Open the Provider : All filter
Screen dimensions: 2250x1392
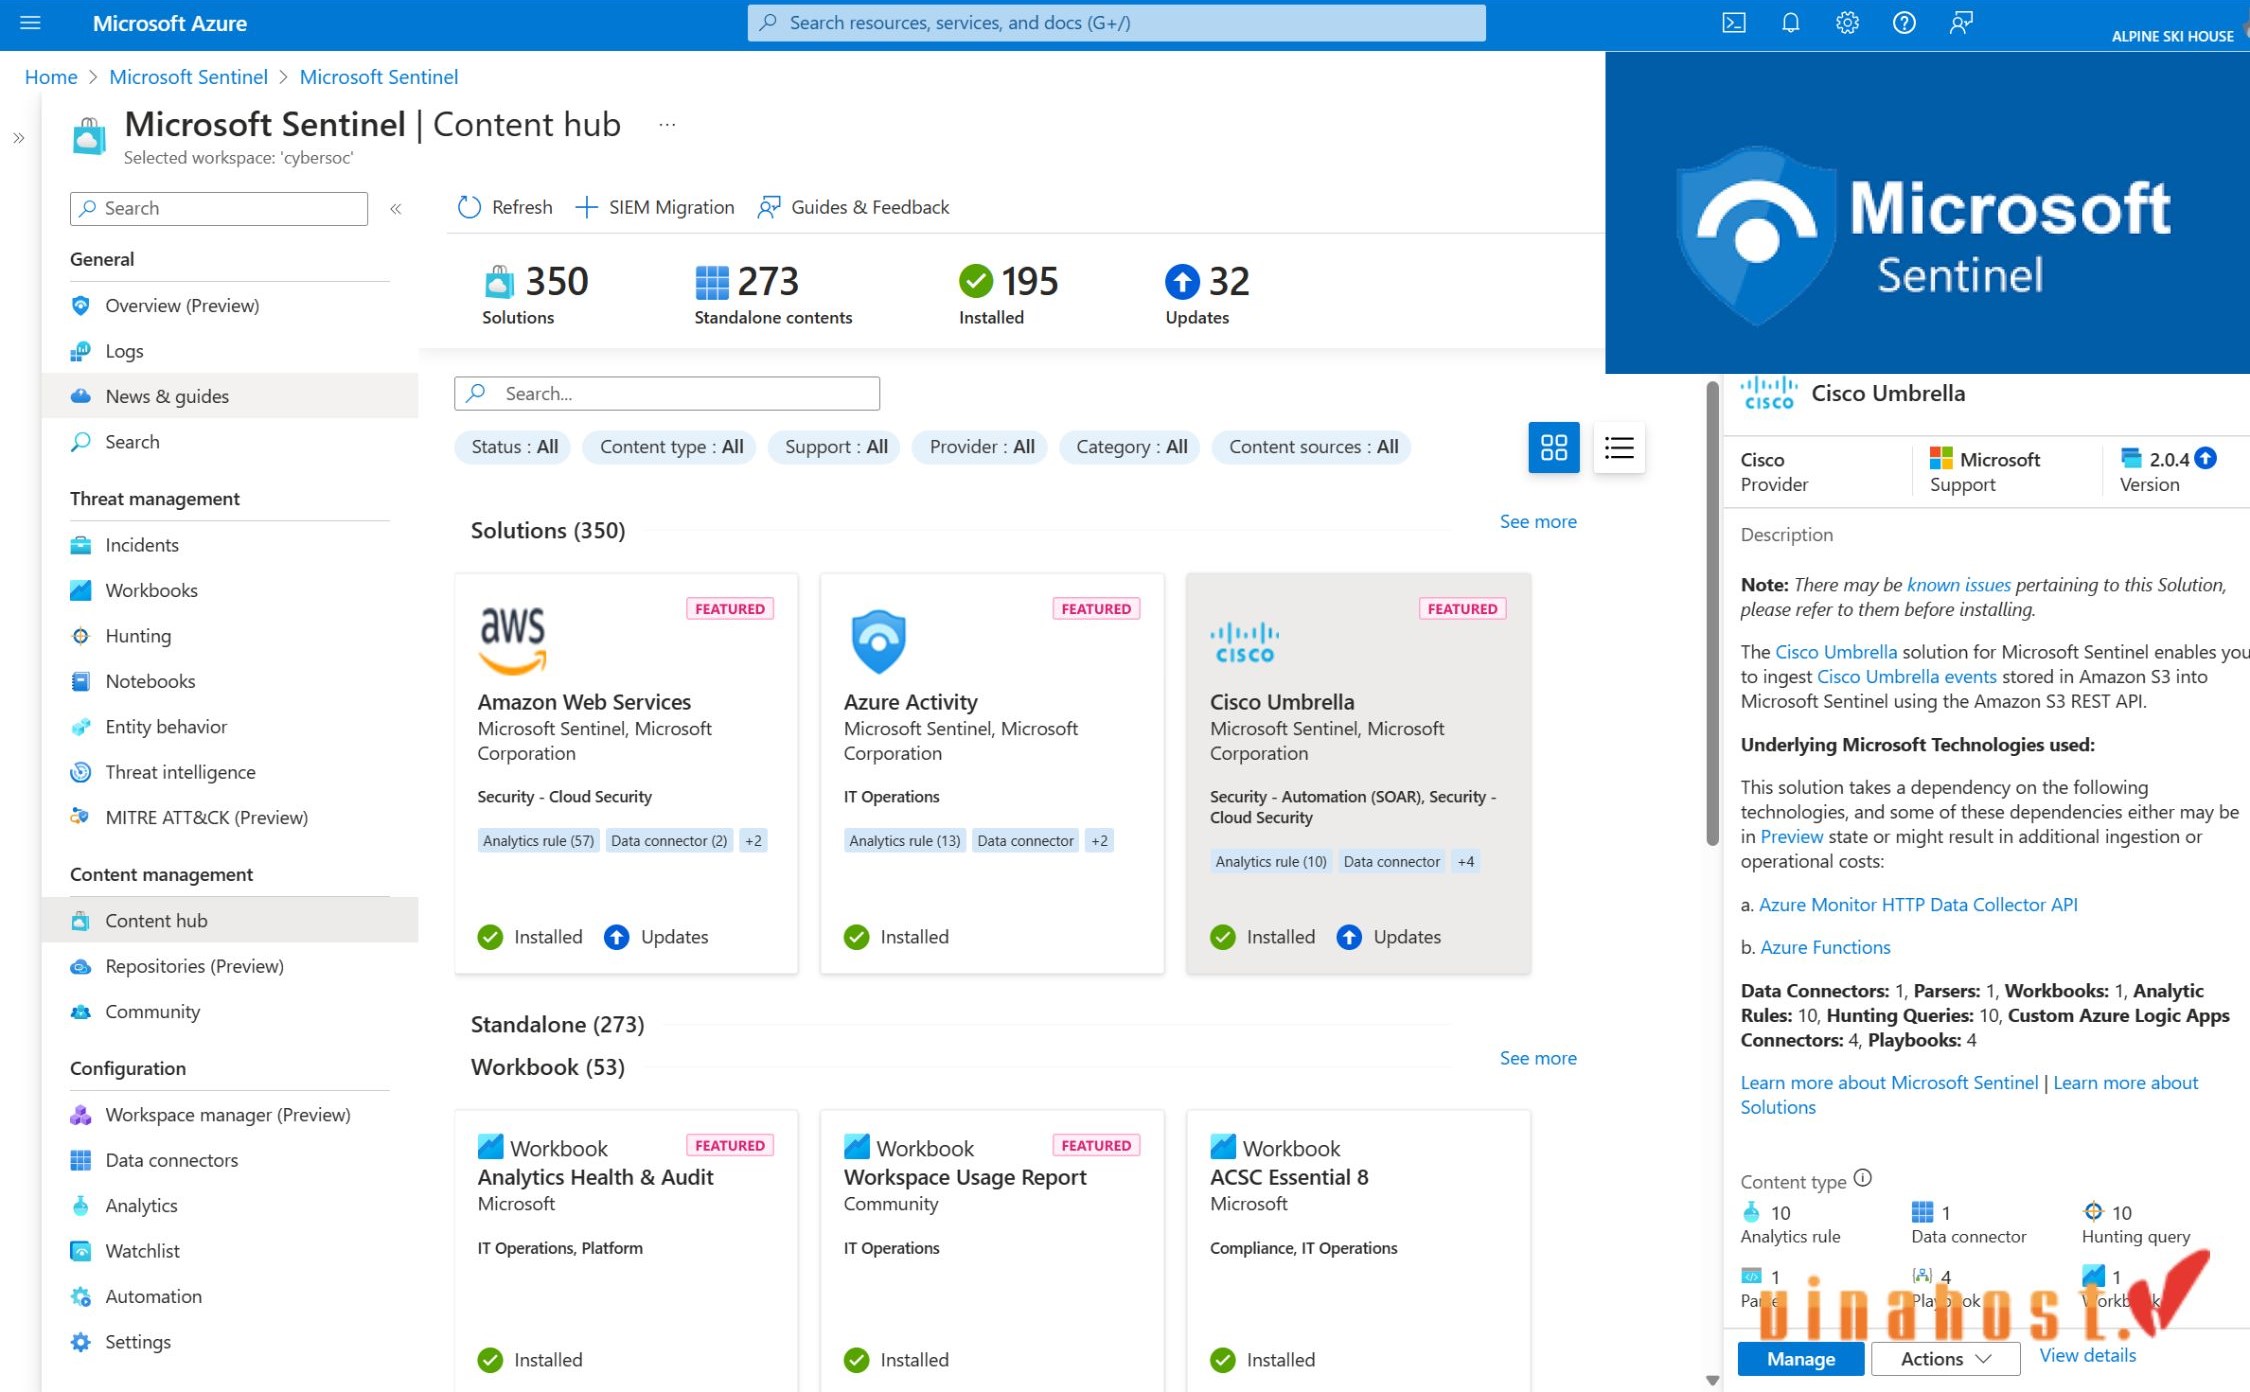(982, 447)
